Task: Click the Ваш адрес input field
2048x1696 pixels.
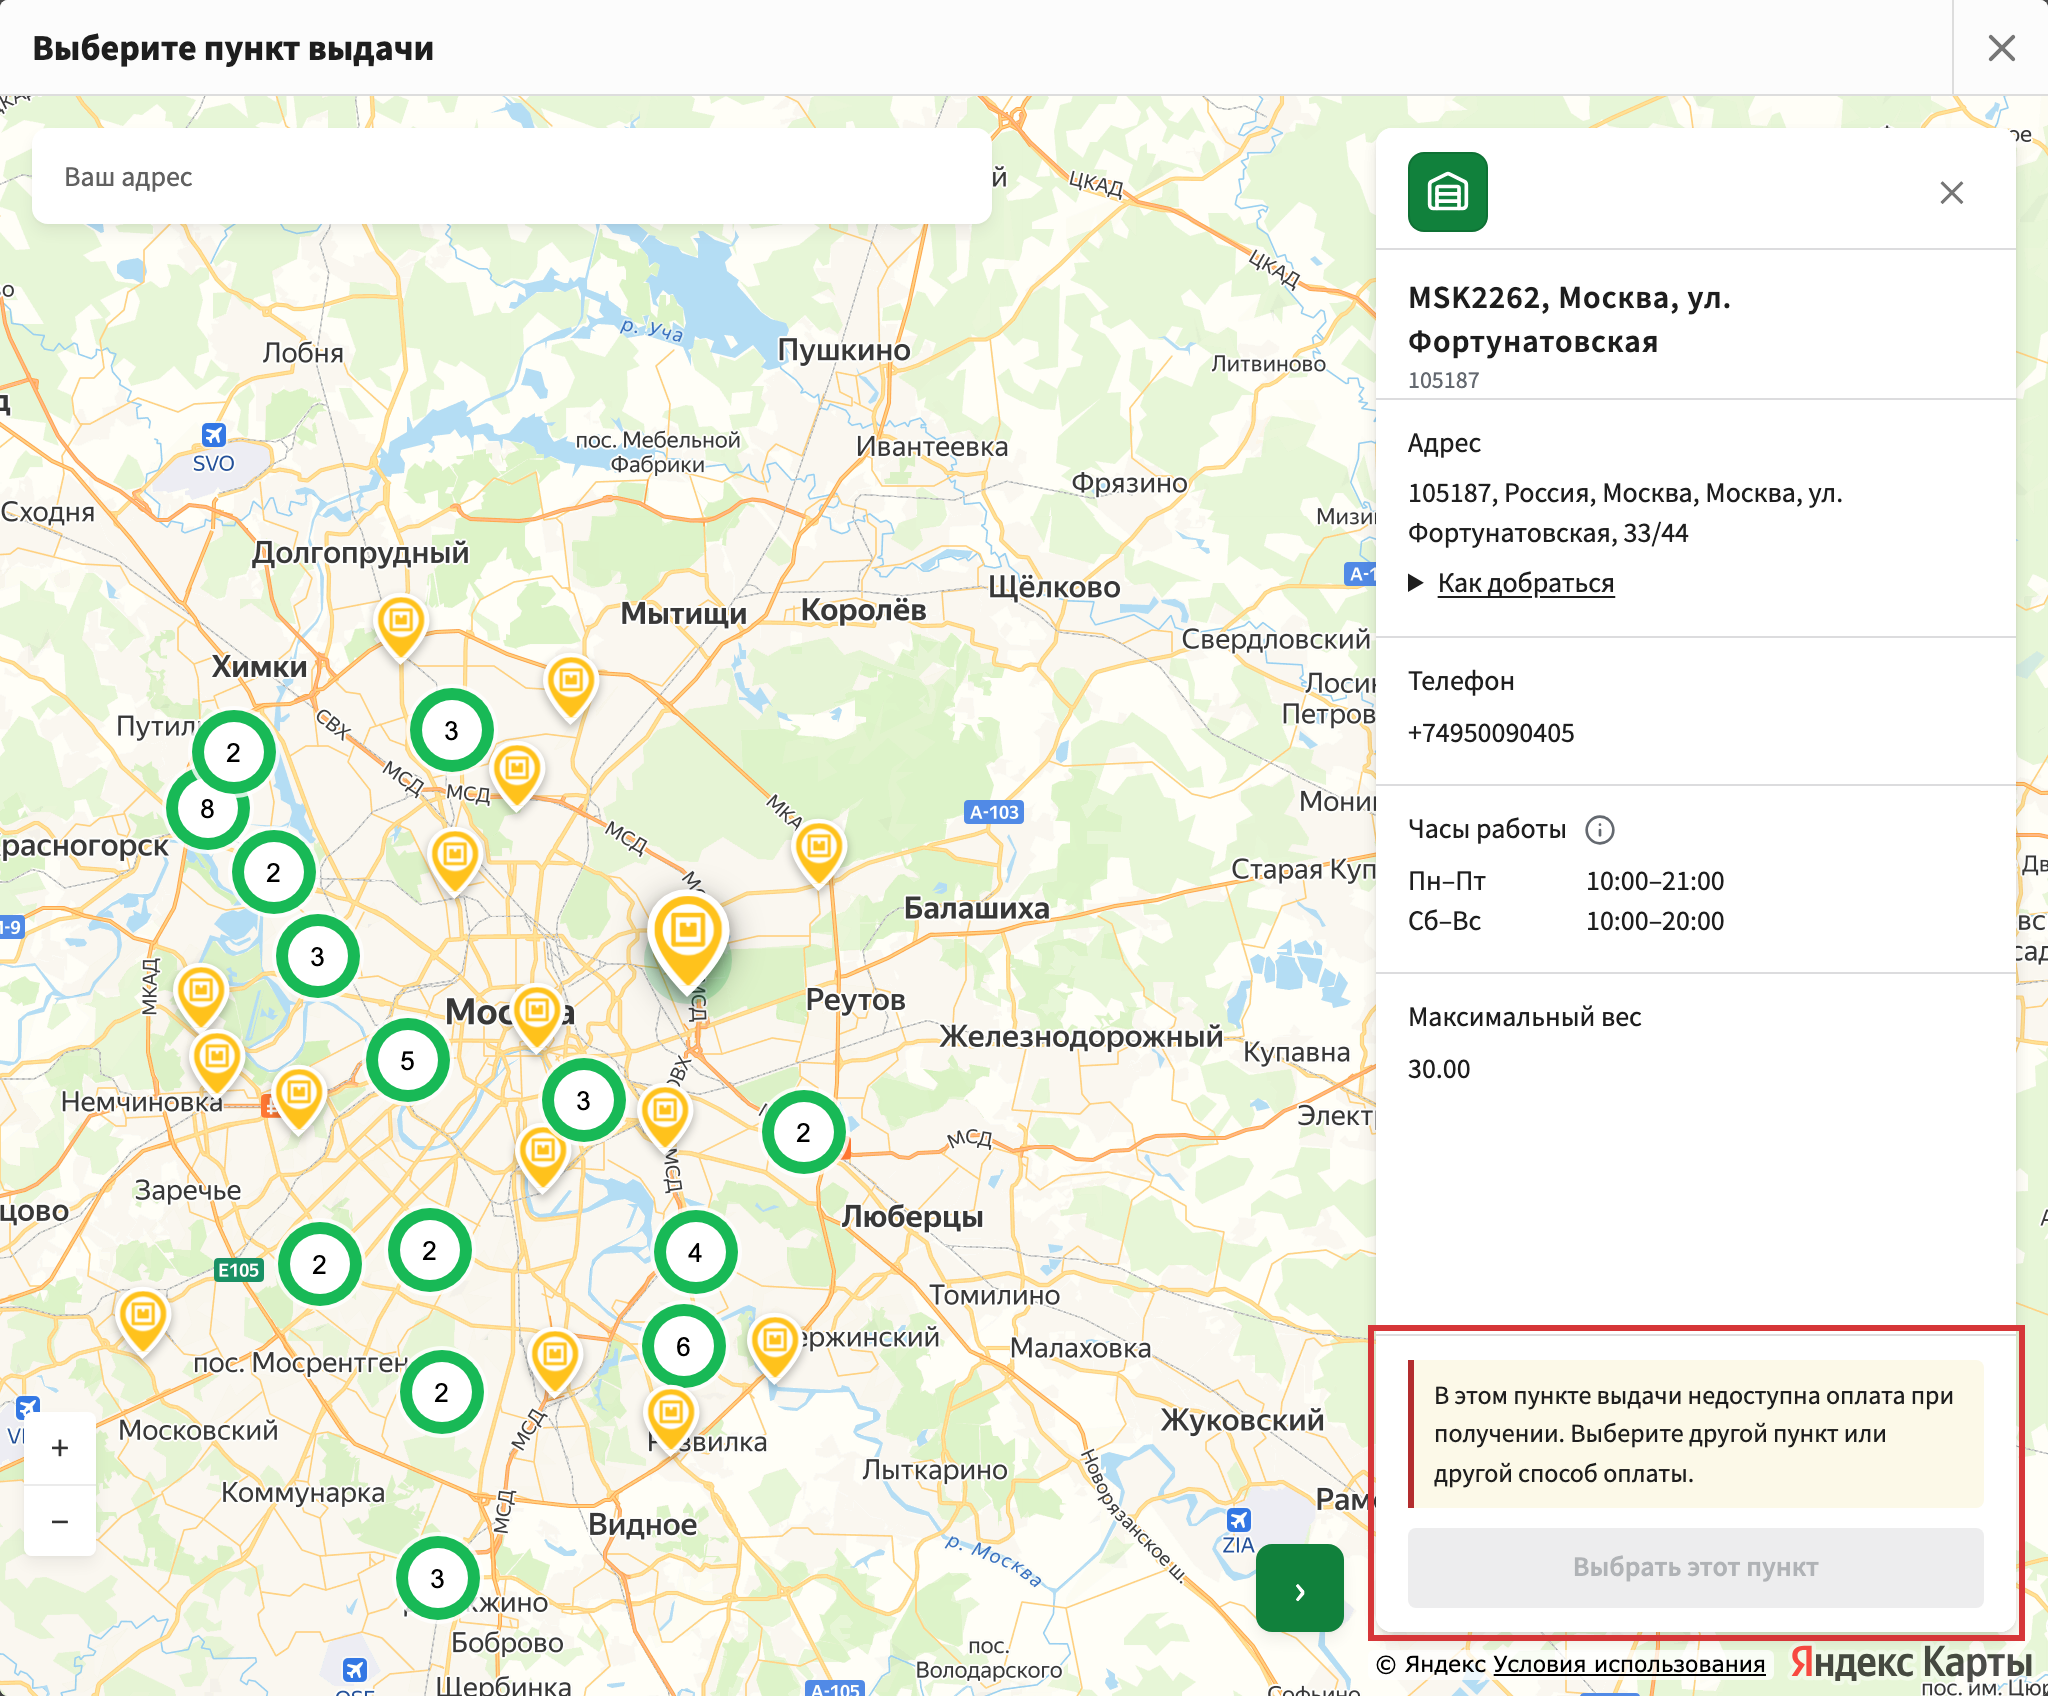Action: [512, 177]
